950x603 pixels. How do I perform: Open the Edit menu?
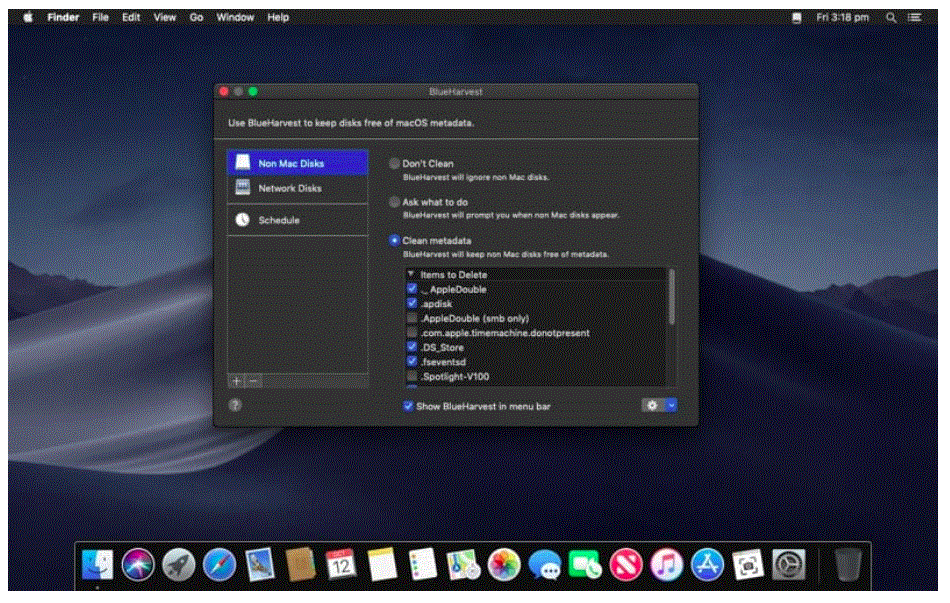tap(131, 18)
